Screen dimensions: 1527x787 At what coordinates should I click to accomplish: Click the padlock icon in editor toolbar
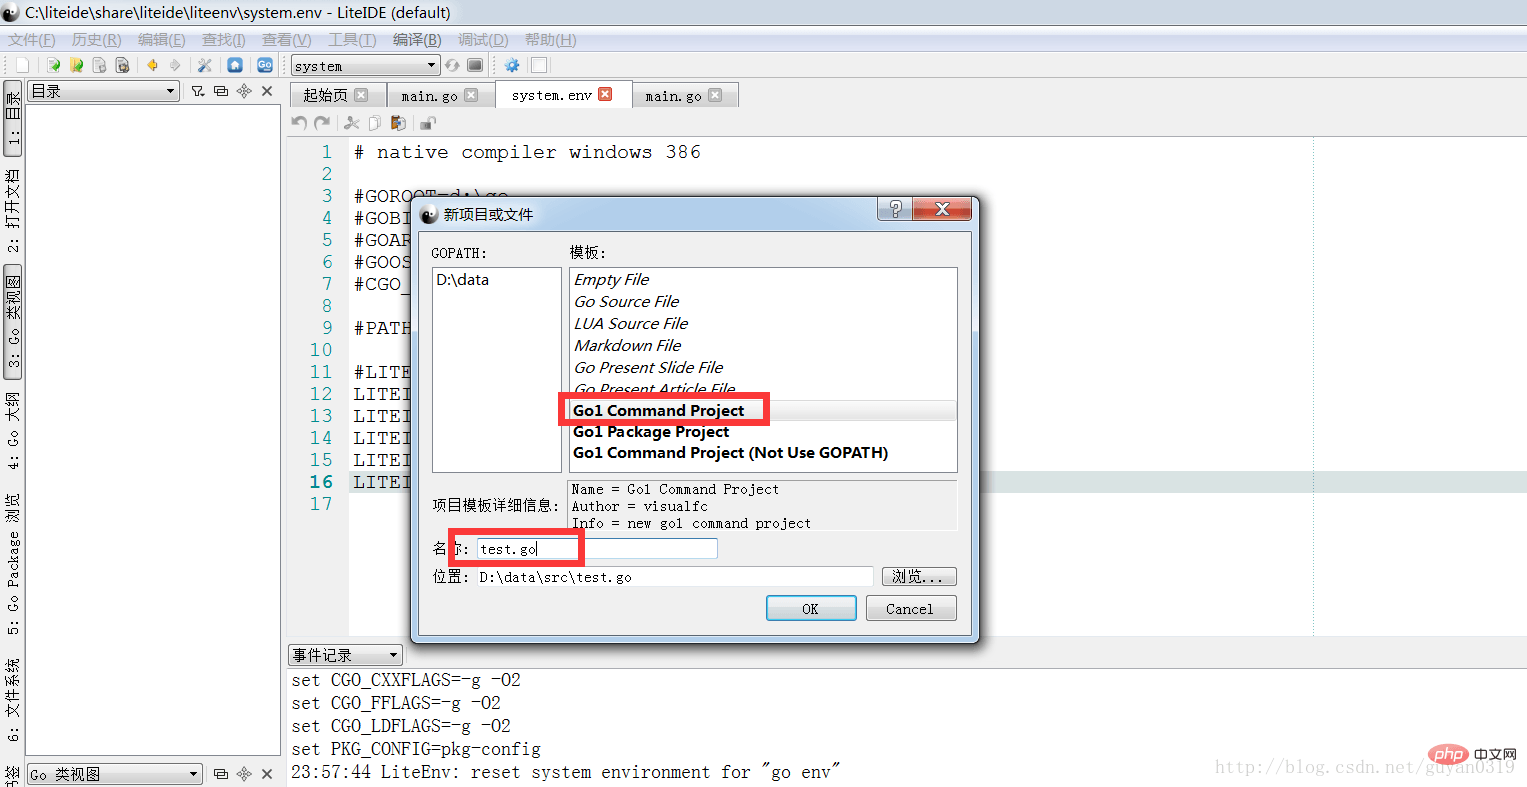(428, 123)
